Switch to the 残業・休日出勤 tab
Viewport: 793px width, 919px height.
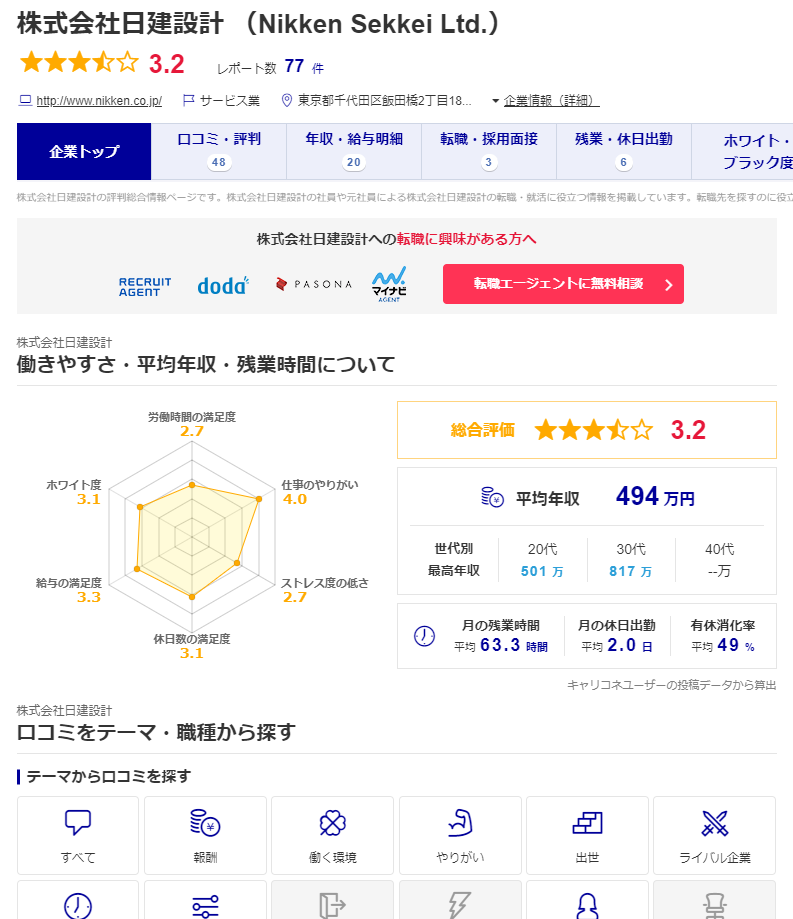624,151
